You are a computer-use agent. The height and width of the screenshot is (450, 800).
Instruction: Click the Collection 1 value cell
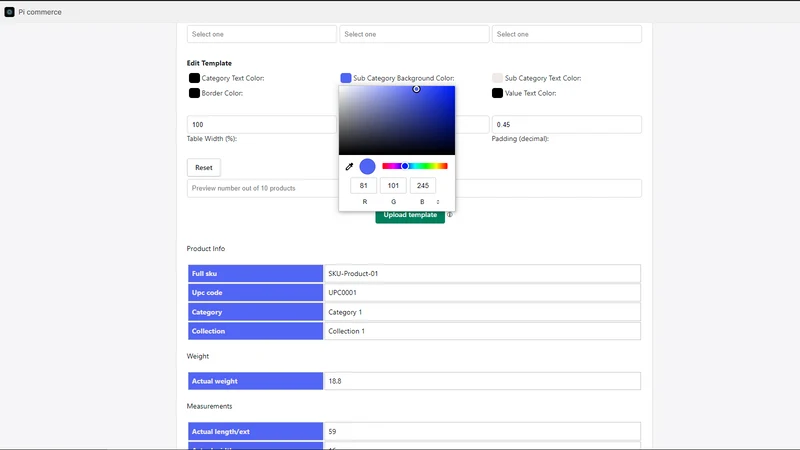482,331
